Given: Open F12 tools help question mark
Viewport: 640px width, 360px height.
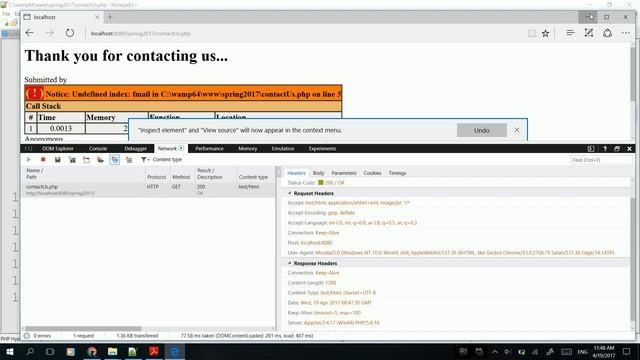Looking at the screenshot, I should tap(604, 149).
